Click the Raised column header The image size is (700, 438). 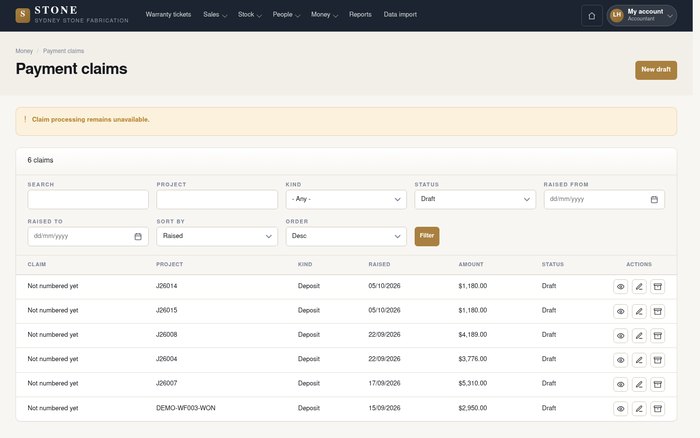click(x=379, y=264)
